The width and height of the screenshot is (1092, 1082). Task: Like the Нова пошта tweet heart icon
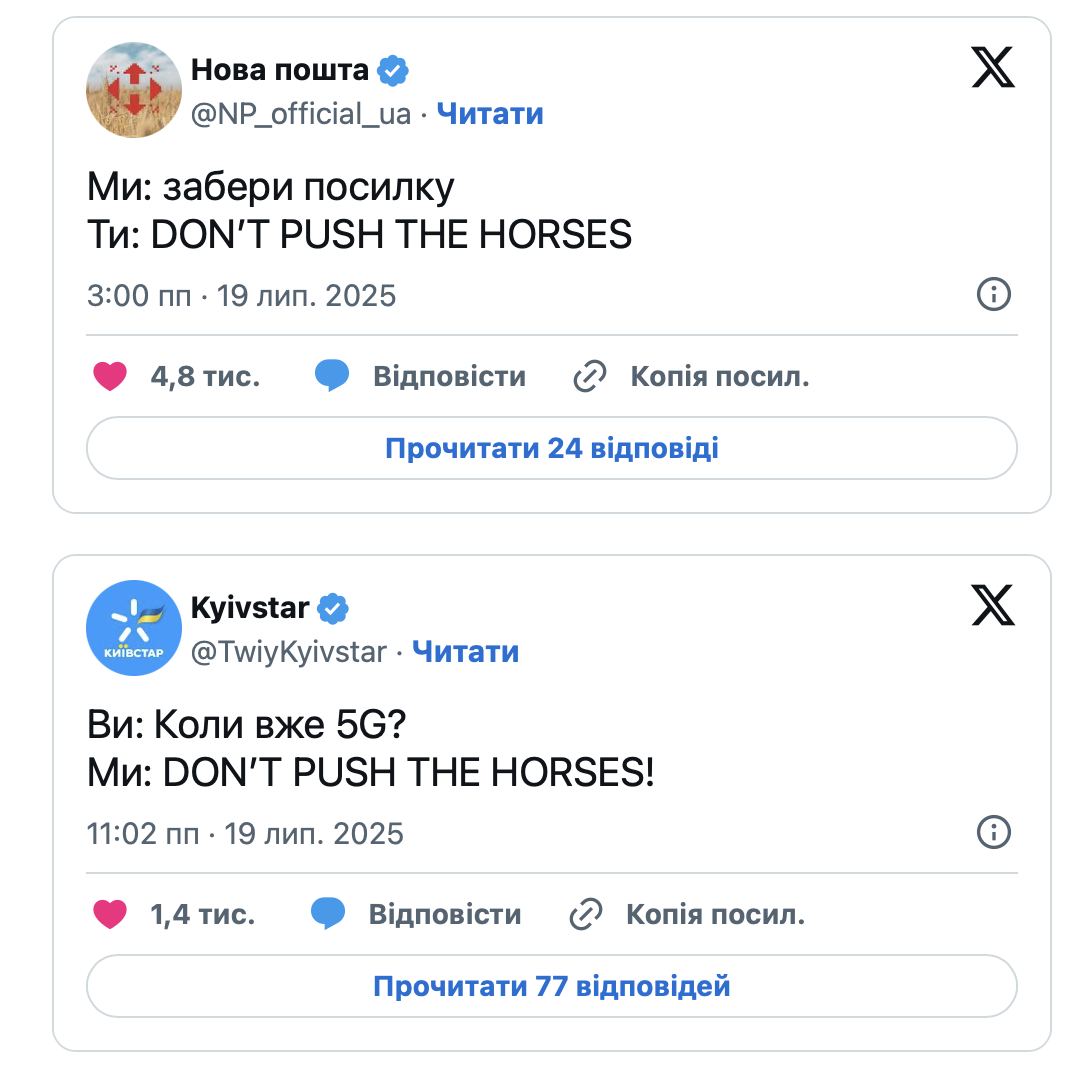110,377
